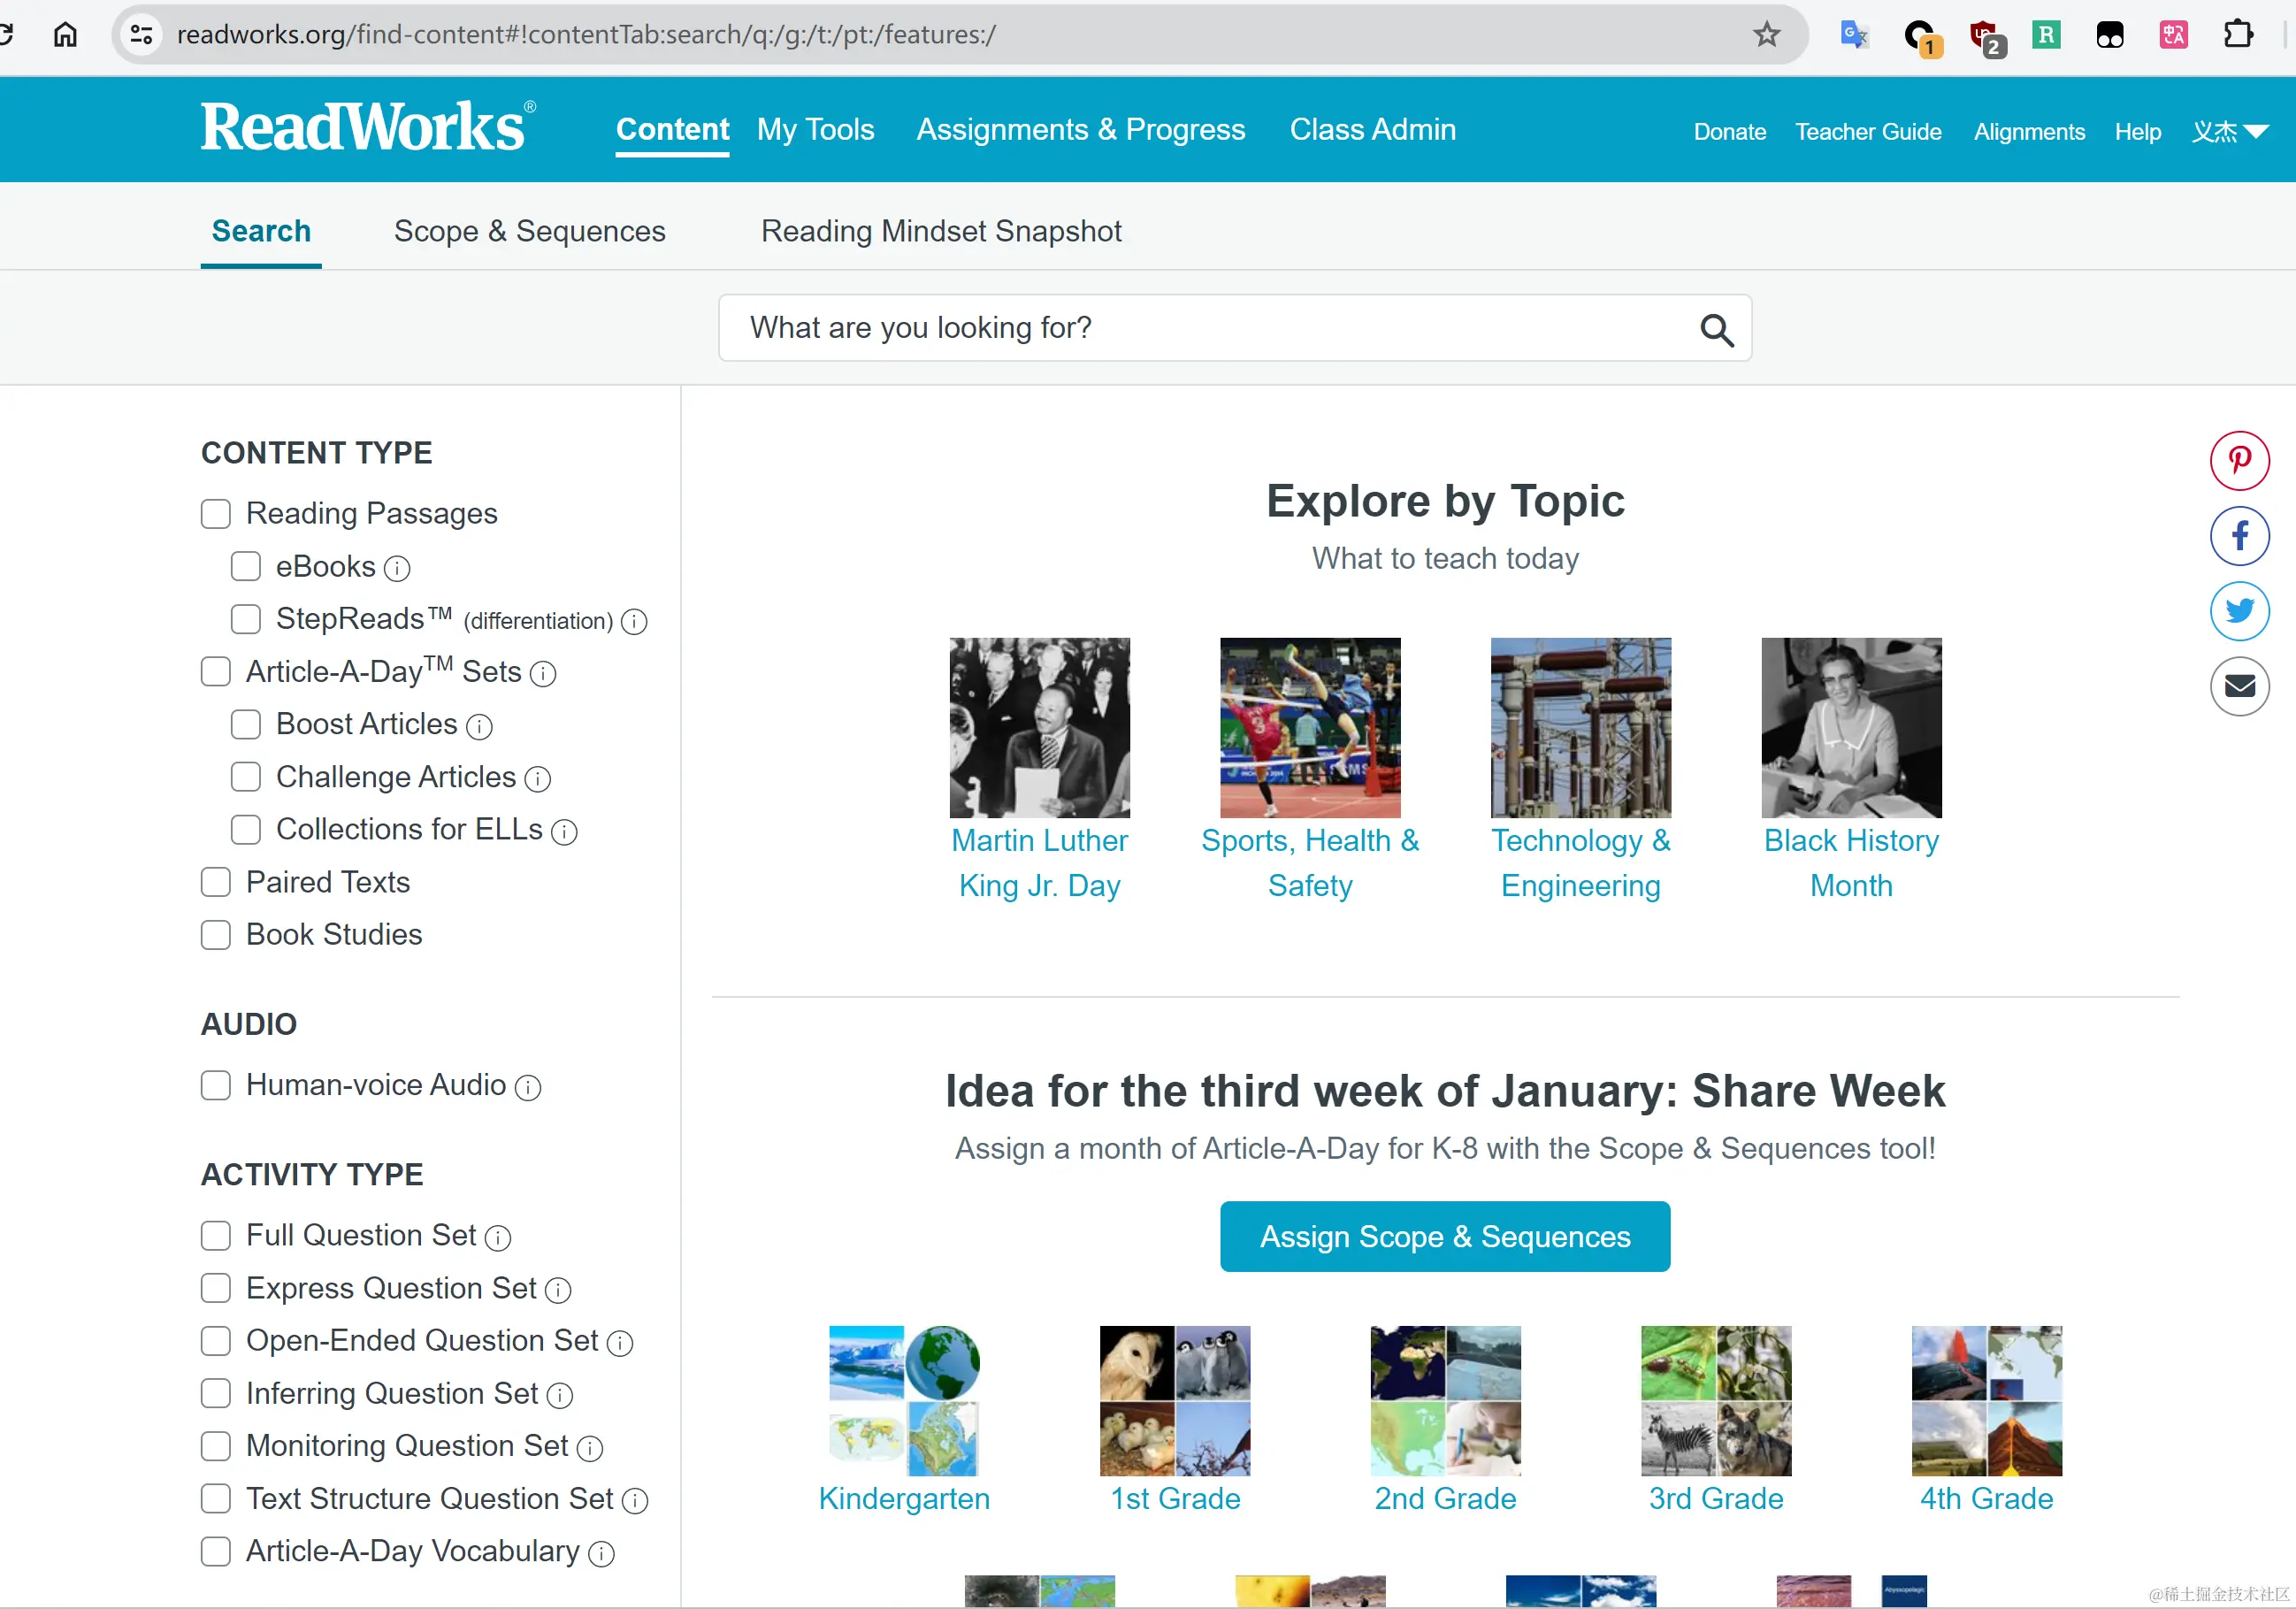
Task: Click the Twitter share icon
Action: [2239, 610]
